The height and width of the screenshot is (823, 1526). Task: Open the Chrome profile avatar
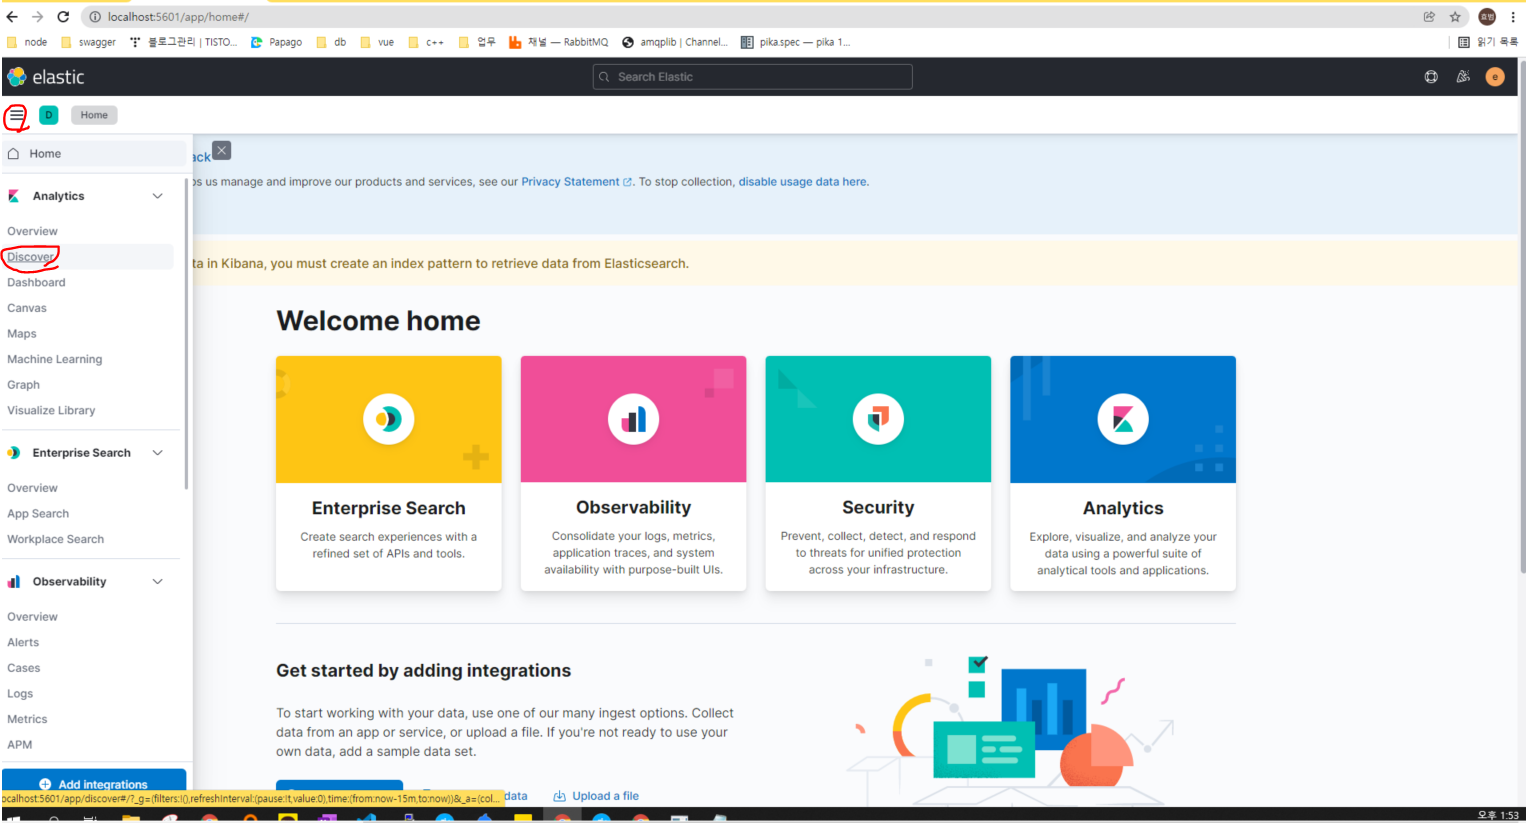[x=1487, y=17]
